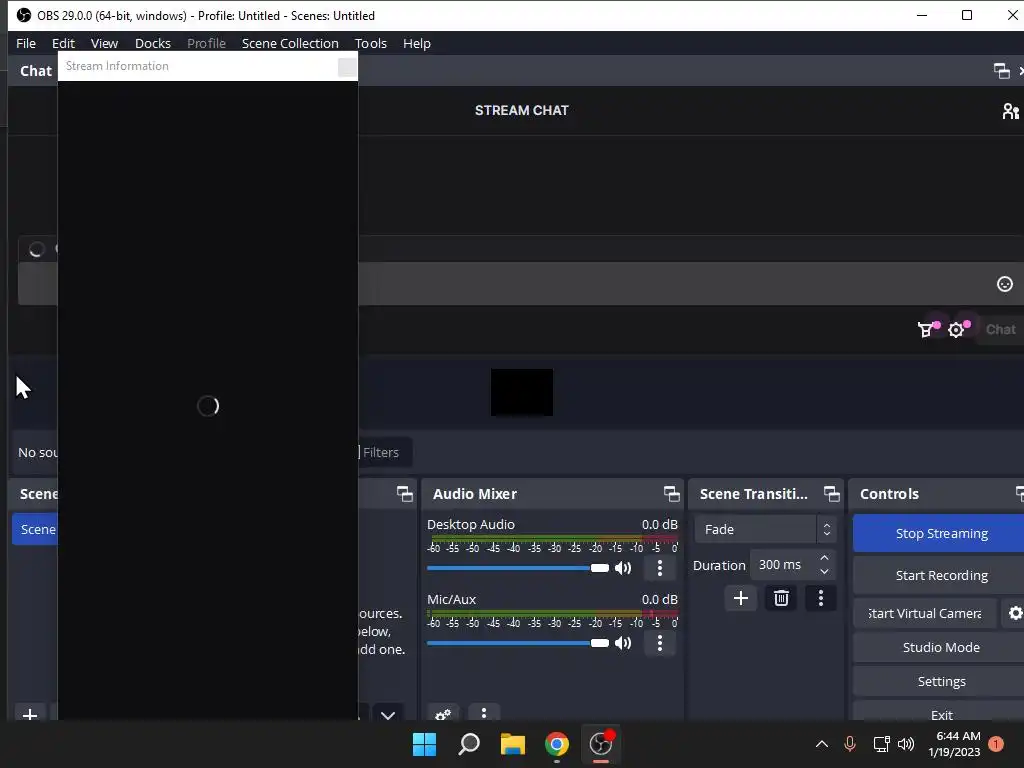Decrease transition duration with down arrow

pos(824,571)
